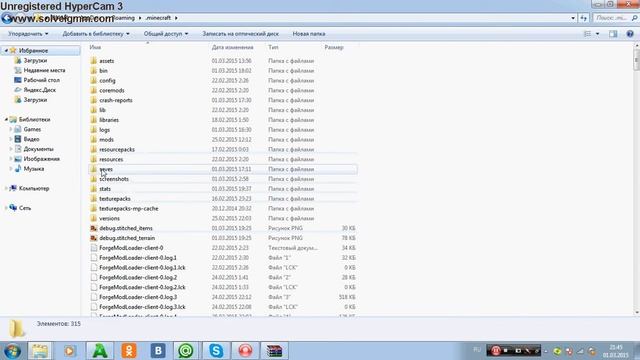Open the Odnoklassniki taskbar icon
The height and width of the screenshot is (360, 640).
click(129, 351)
